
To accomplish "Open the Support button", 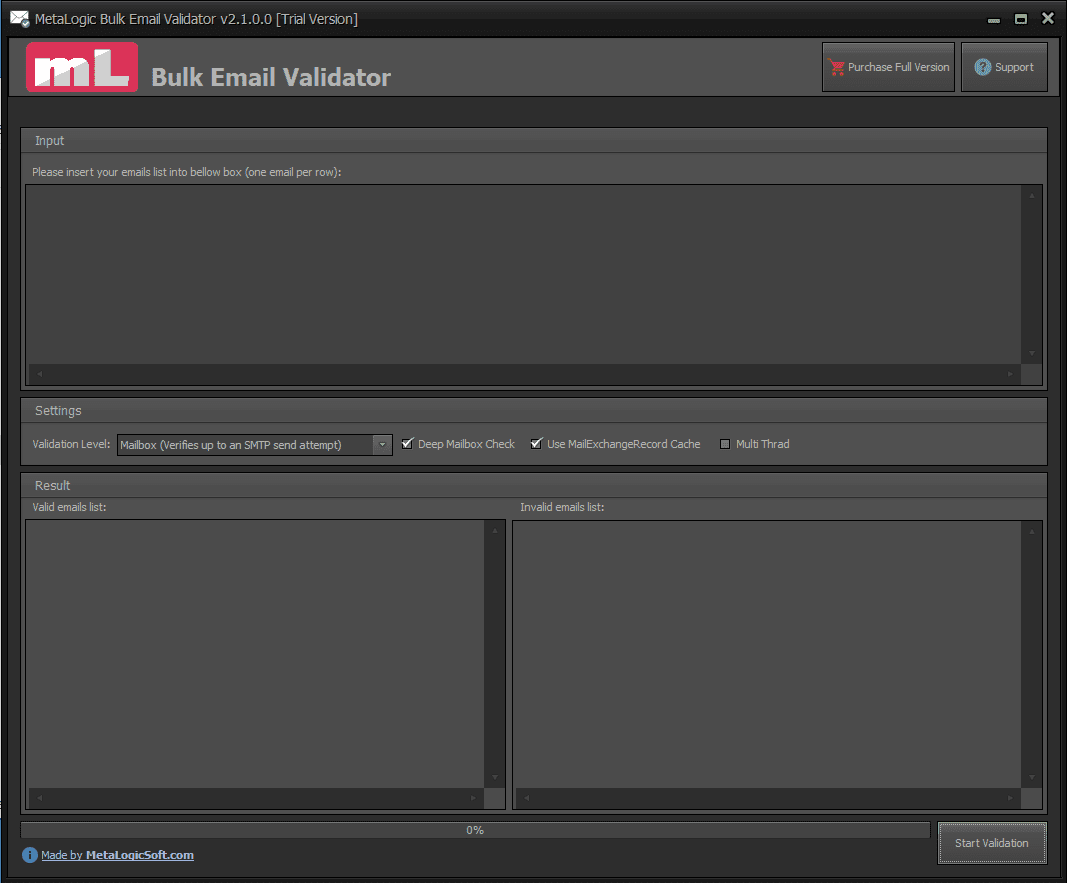I will 1004,67.
